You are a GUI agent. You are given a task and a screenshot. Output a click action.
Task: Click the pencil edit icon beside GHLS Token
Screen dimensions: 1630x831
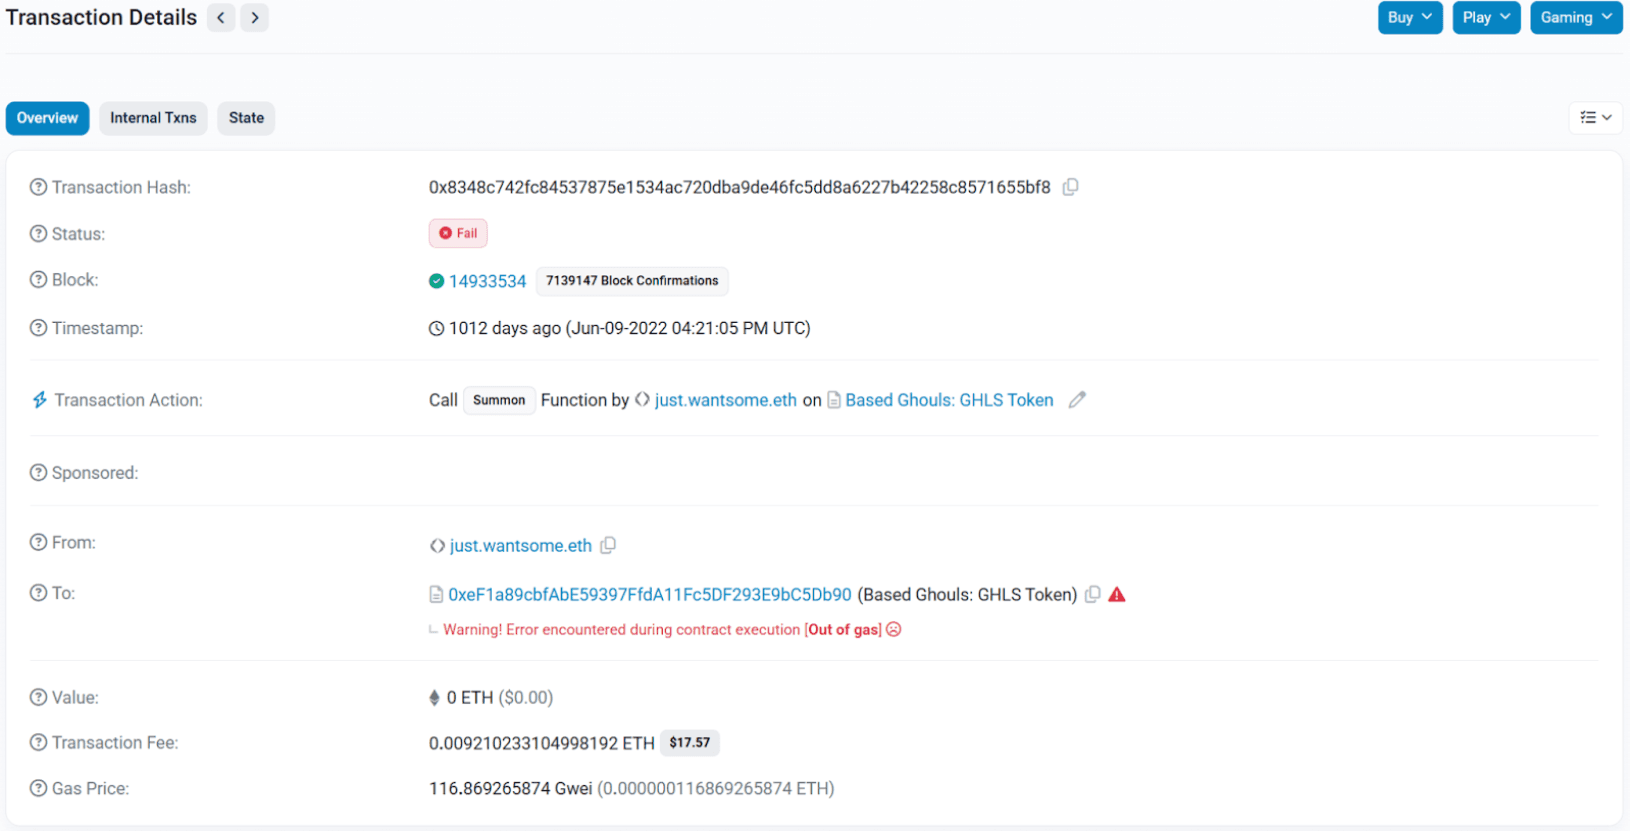(x=1077, y=400)
